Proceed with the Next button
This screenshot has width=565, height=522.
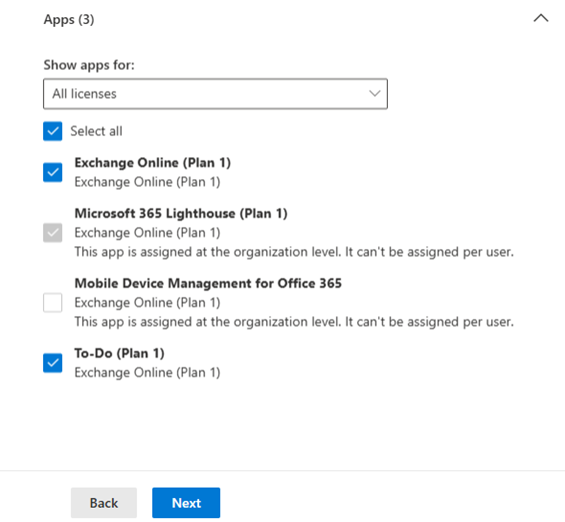(x=186, y=503)
